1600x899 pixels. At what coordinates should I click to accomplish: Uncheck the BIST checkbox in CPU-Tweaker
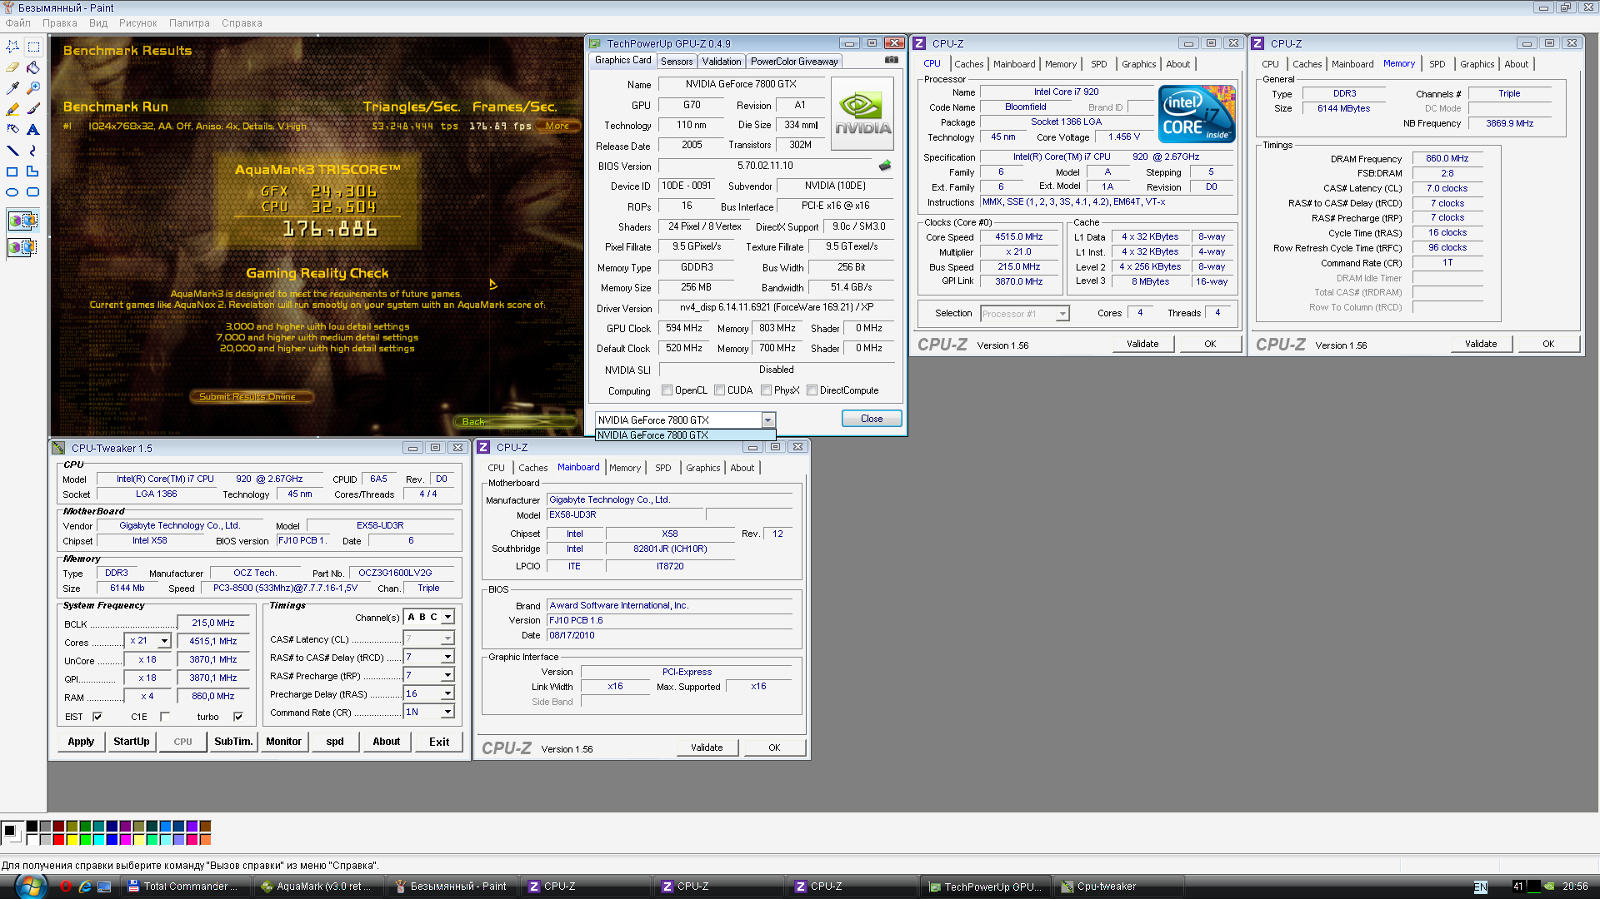point(97,716)
